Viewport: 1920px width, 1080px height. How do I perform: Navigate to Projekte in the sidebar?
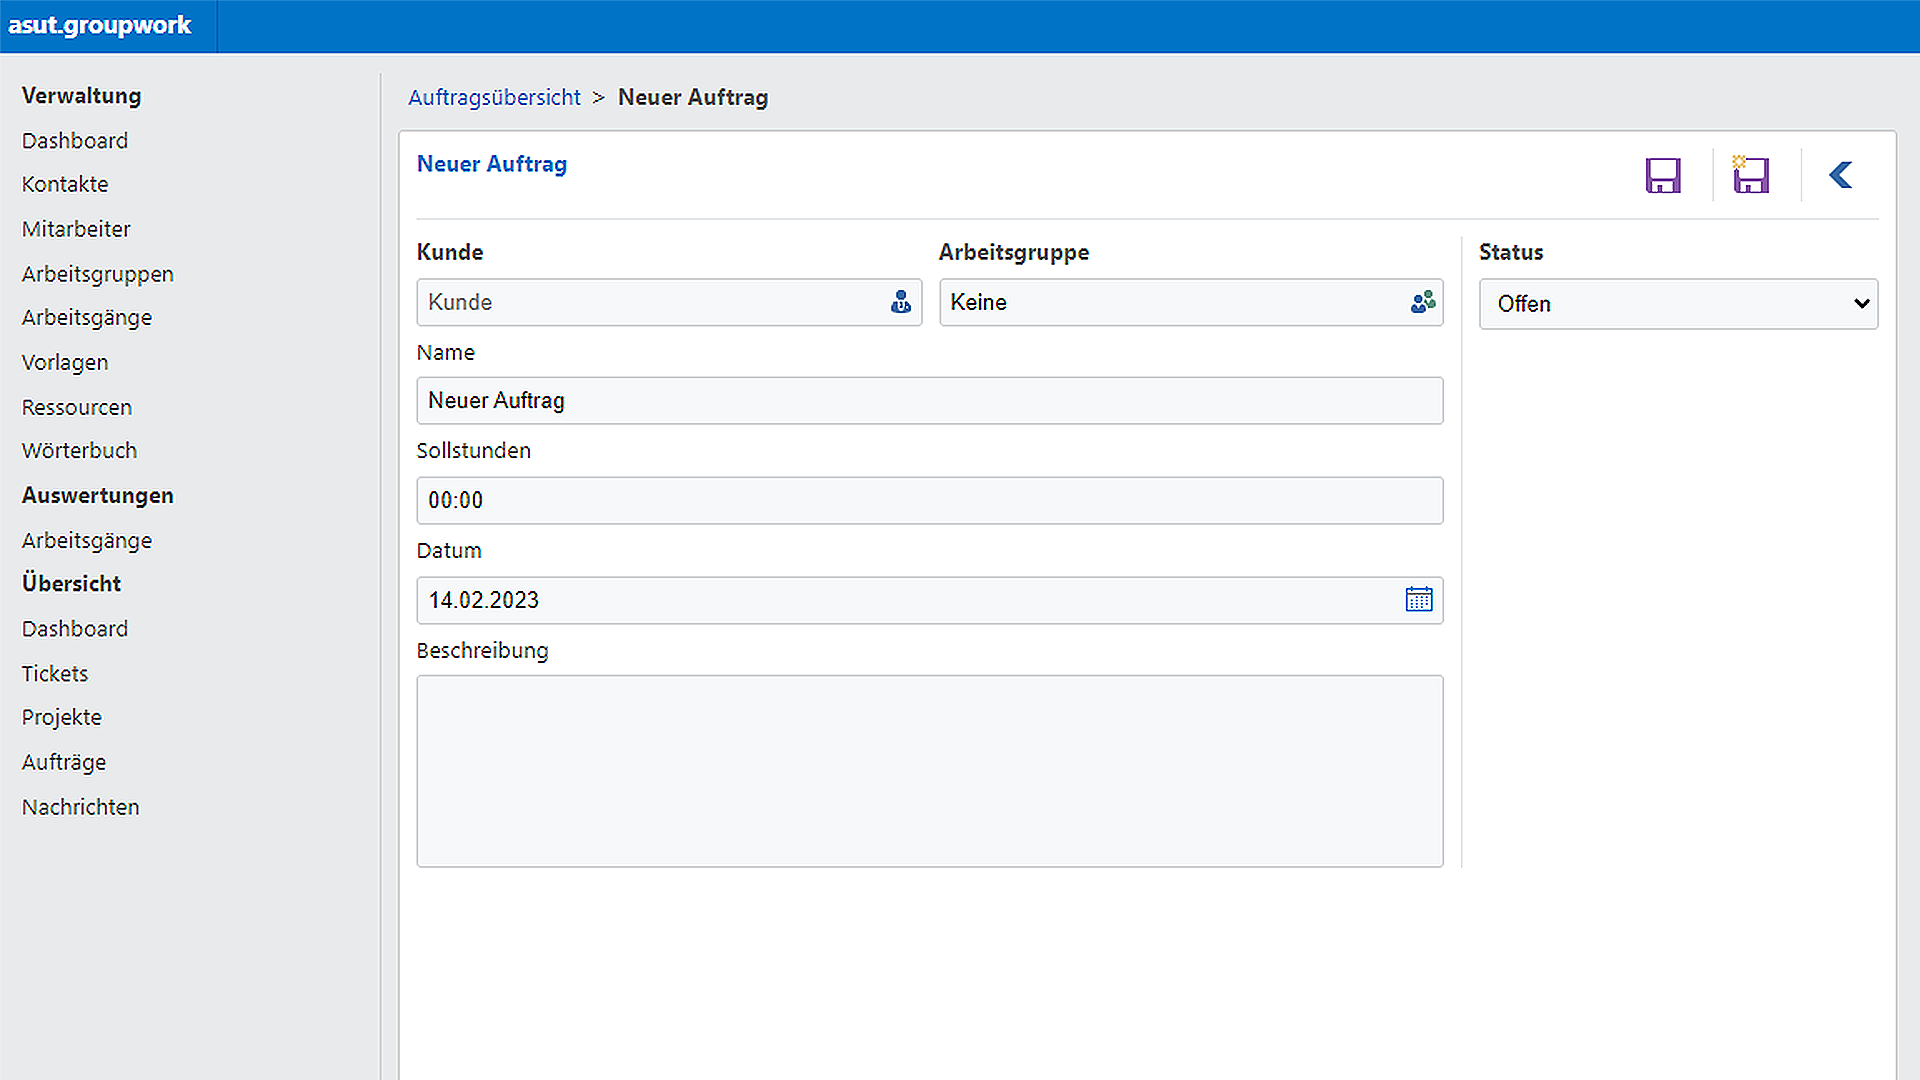62,718
